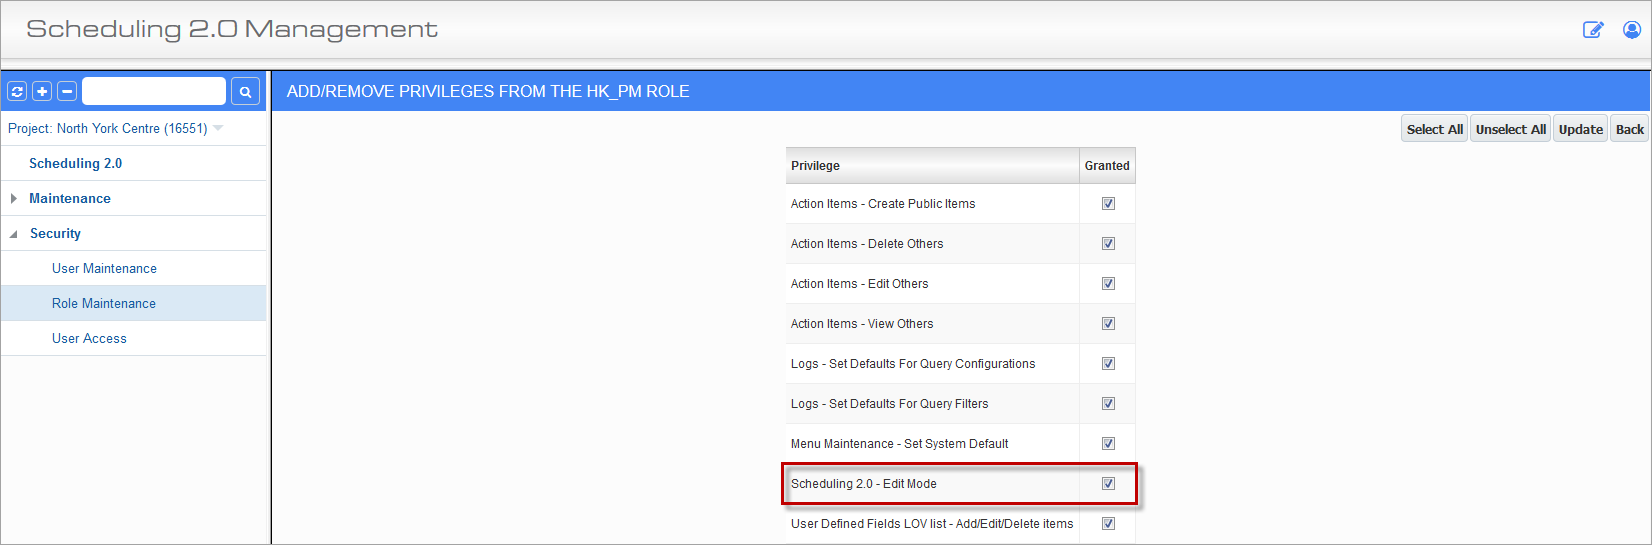Toggle Menu Maintenance - Set System Default checkbox
Viewport: 1652px width, 545px height.
click(x=1108, y=443)
